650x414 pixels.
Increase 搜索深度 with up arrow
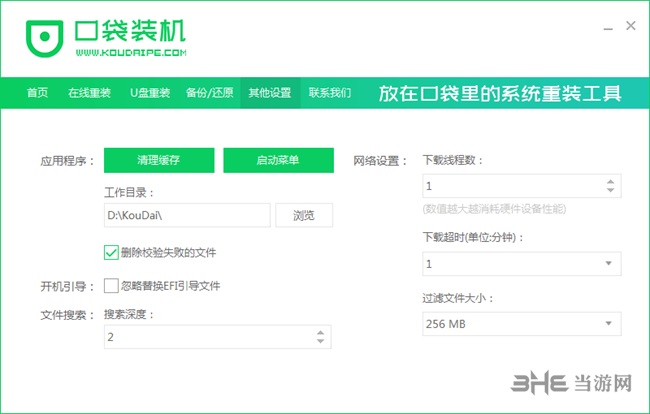pos(320,333)
